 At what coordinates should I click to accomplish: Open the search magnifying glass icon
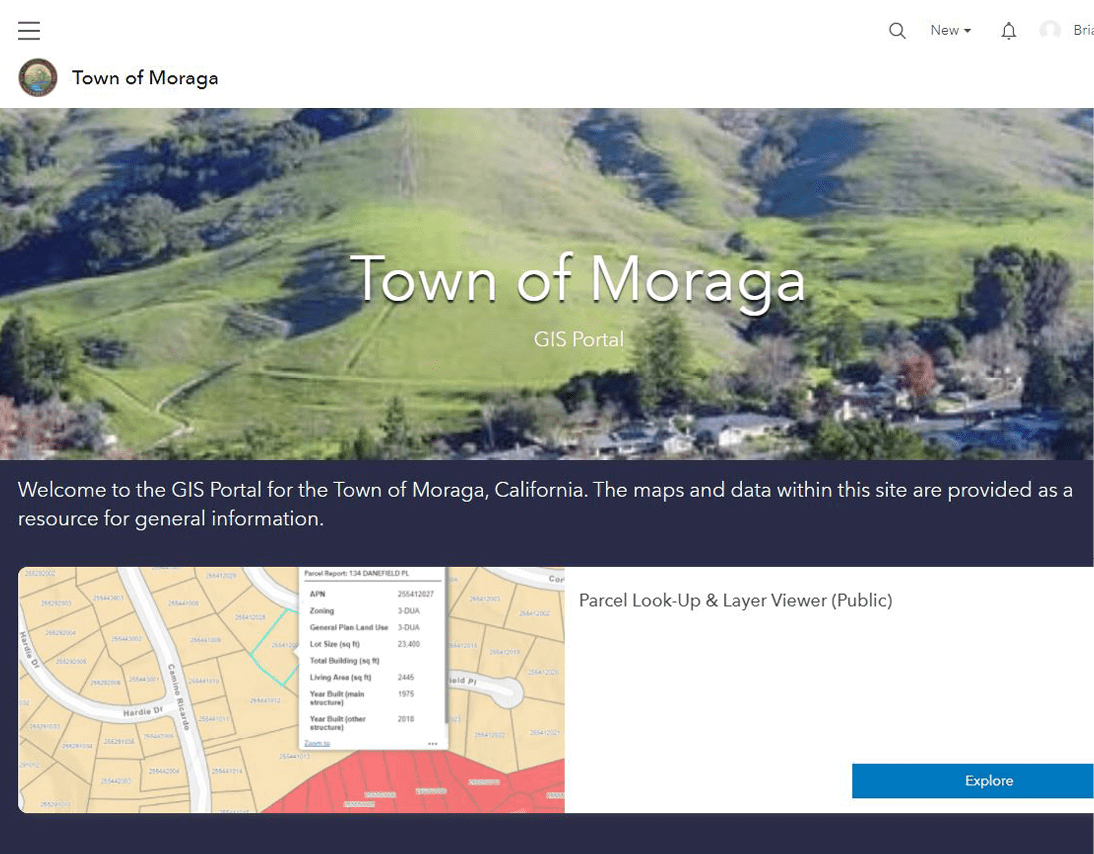click(897, 30)
